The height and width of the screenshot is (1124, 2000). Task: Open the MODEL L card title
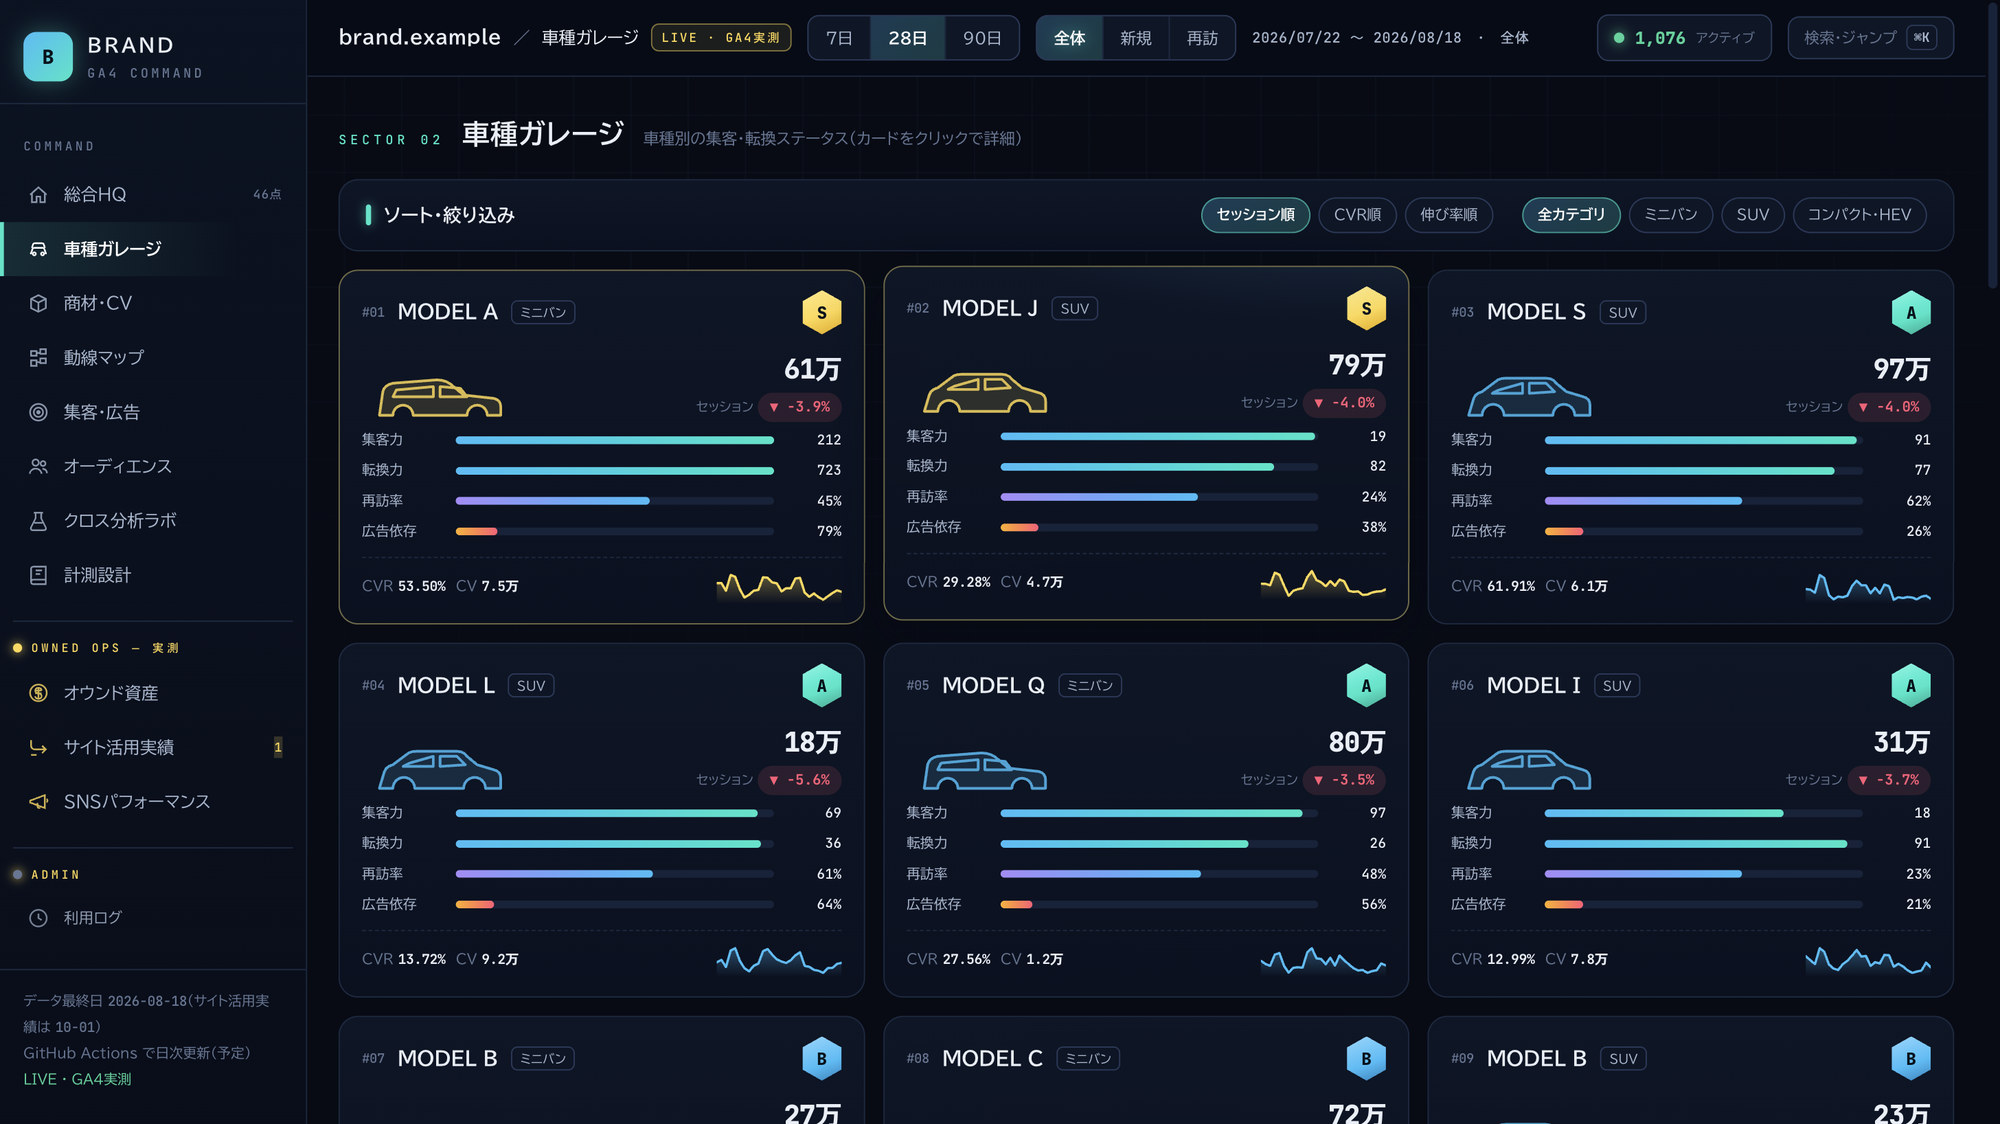446,686
